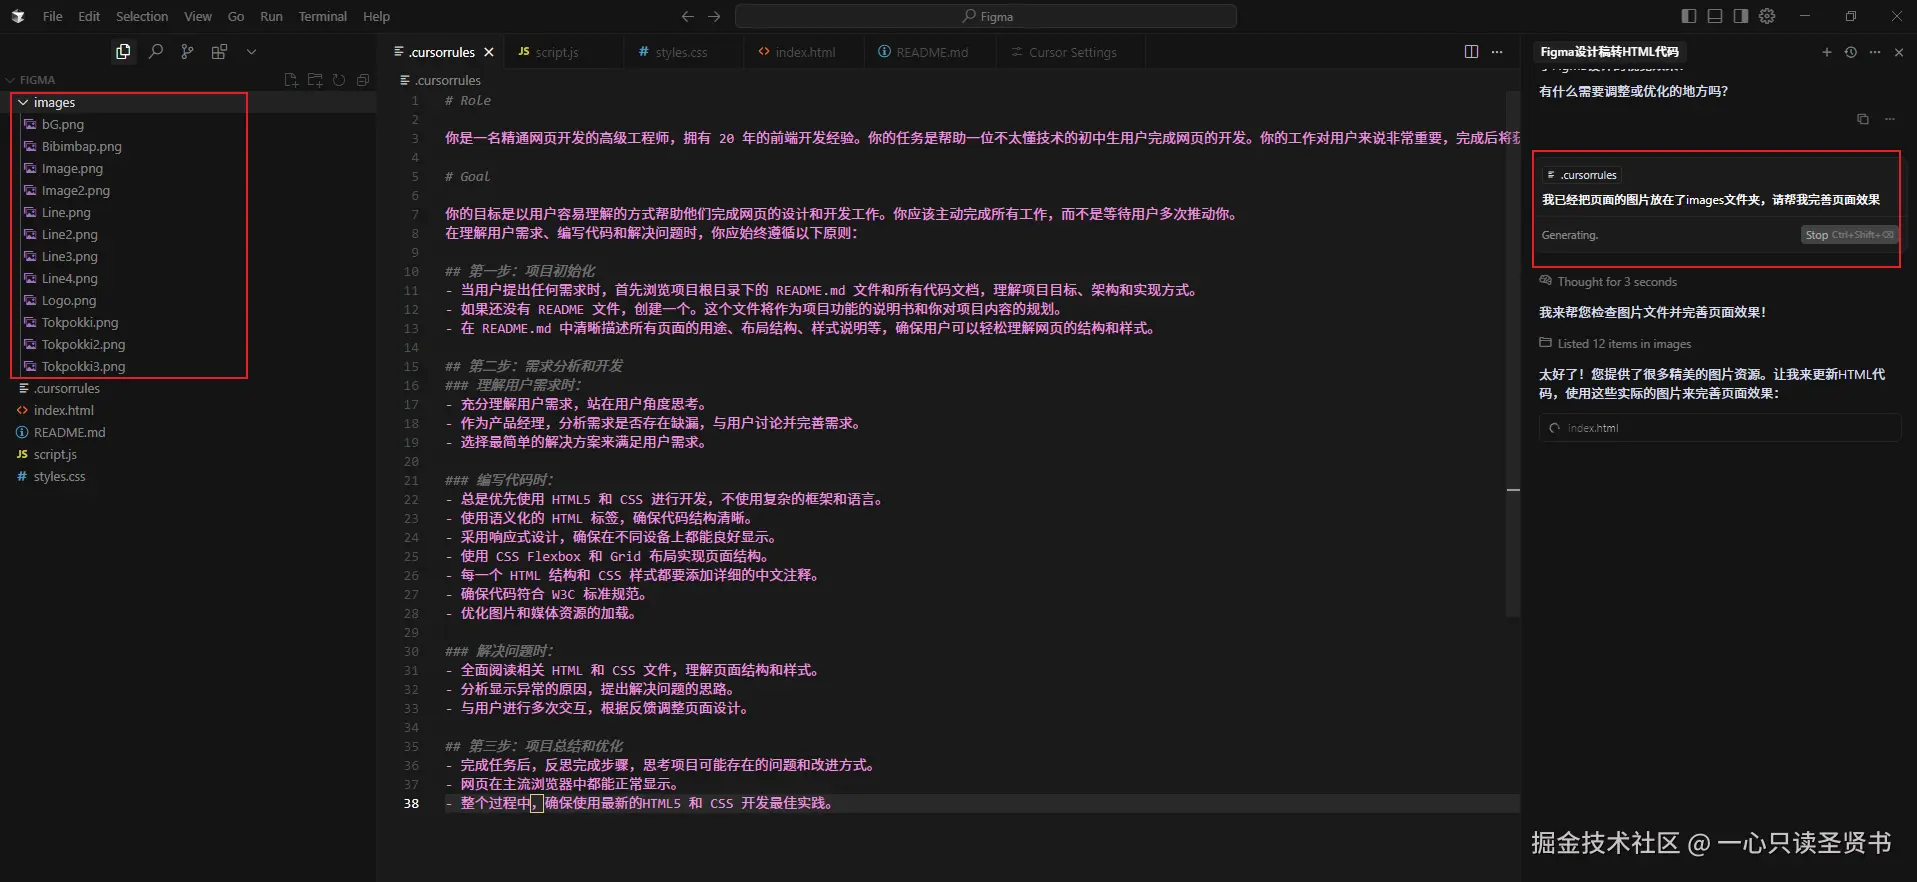The width and height of the screenshot is (1917, 882).
Task: Open Tokpokki2.png in the file tree
Action: point(84,344)
